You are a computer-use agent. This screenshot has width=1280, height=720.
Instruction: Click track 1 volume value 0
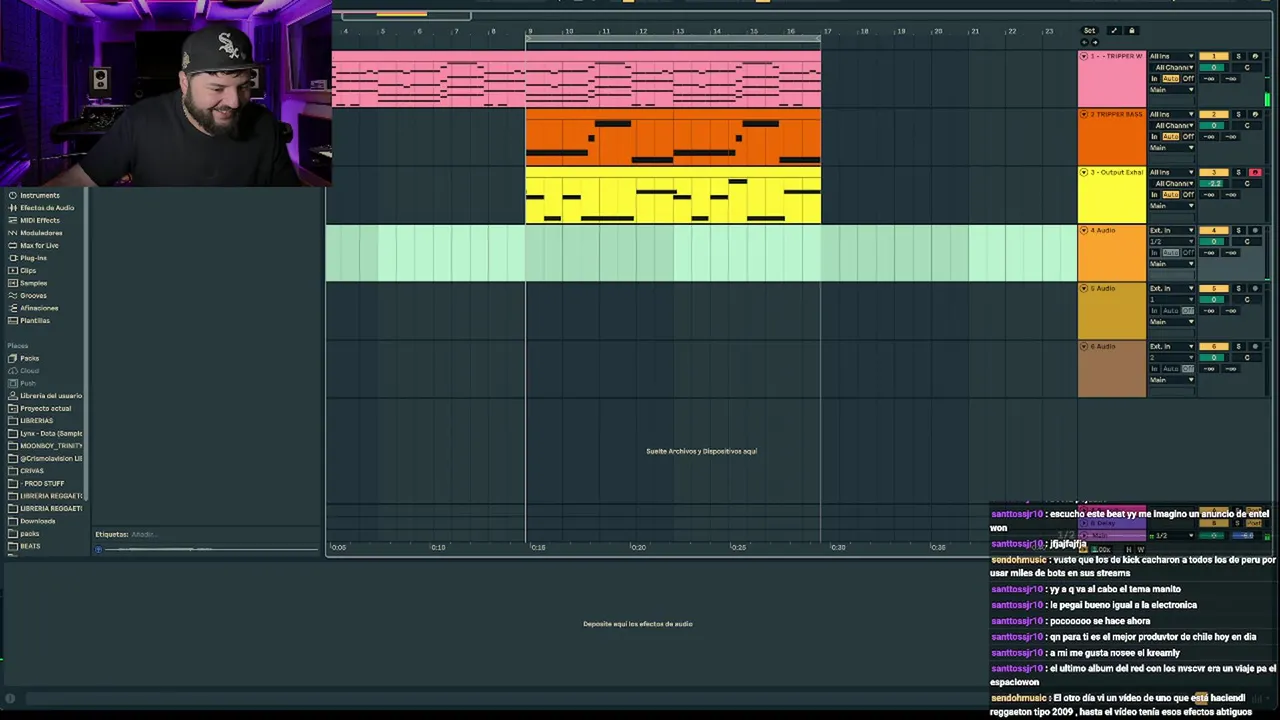coord(1214,67)
